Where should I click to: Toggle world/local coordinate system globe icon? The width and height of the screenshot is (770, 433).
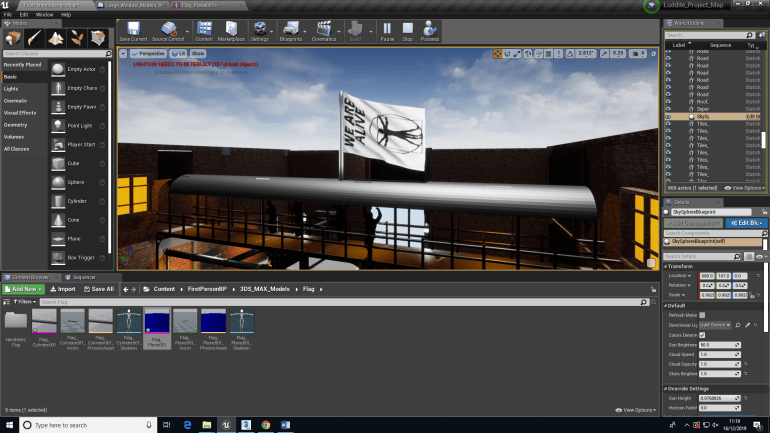coord(528,54)
